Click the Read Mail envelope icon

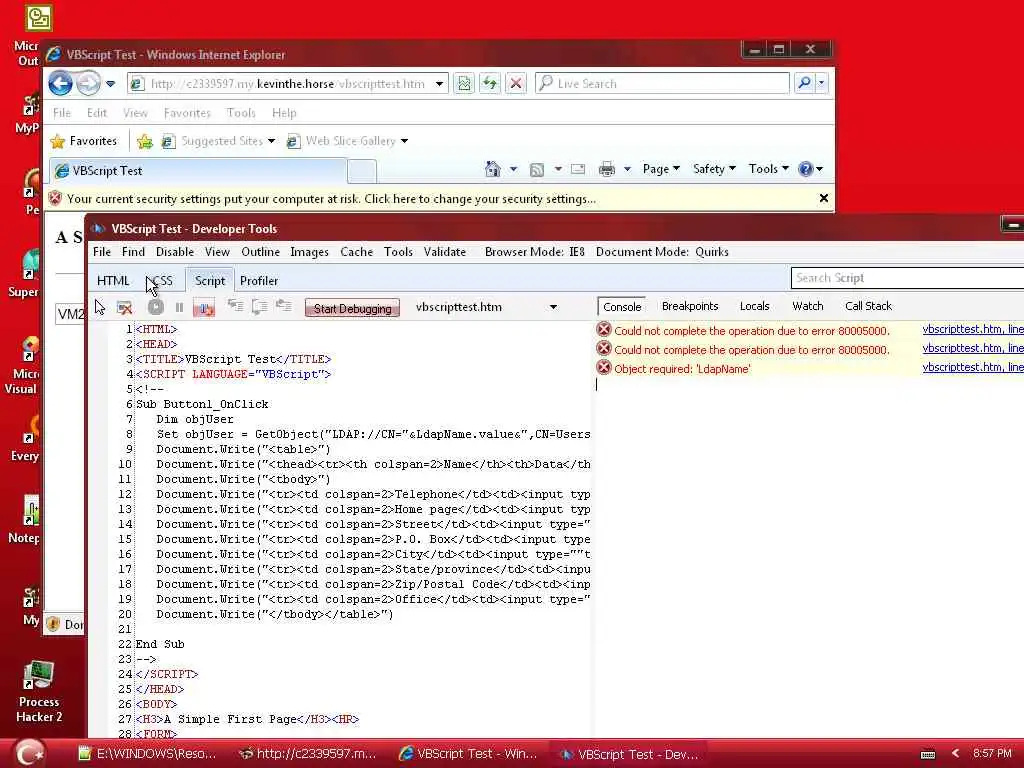click(x=578, y=169)
